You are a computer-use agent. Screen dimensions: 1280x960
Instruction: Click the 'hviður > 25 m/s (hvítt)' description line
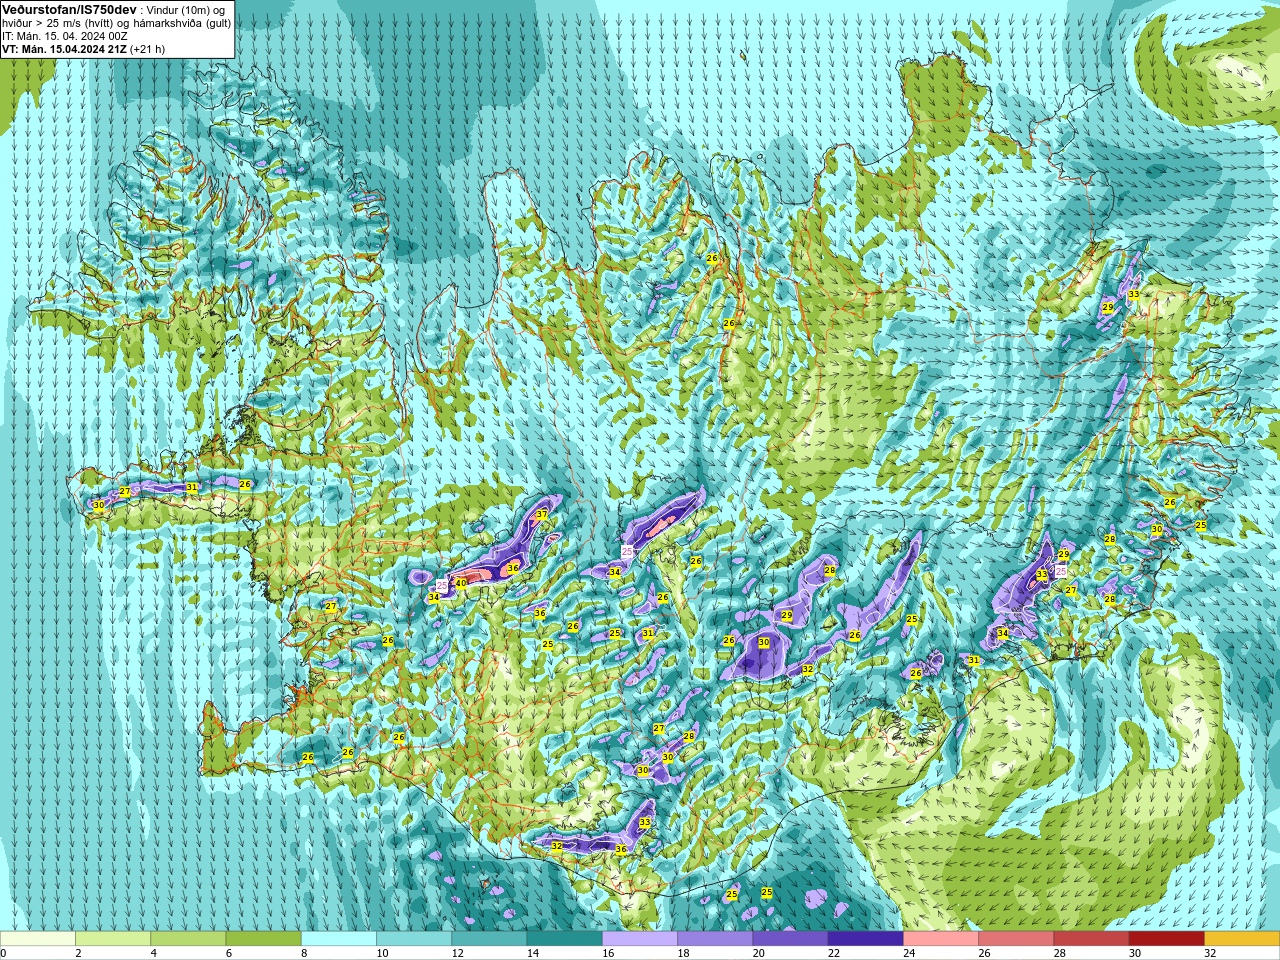116,22
